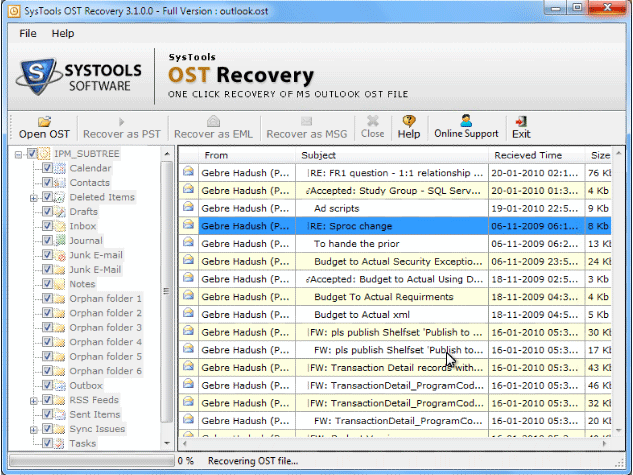Expand the Deleted Items folder node
The height and width of the screenshot is (475, 633).
pos(33,197)
